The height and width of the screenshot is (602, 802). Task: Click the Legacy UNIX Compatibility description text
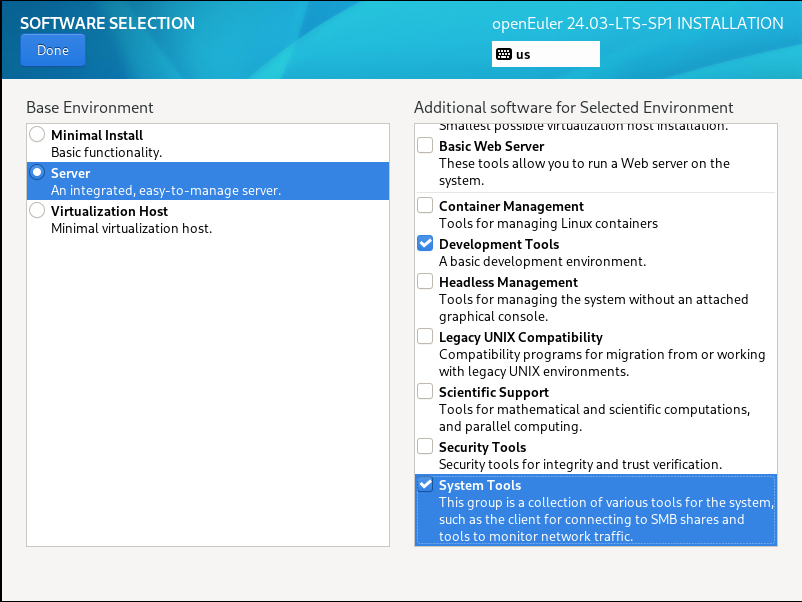click(601, 363)
